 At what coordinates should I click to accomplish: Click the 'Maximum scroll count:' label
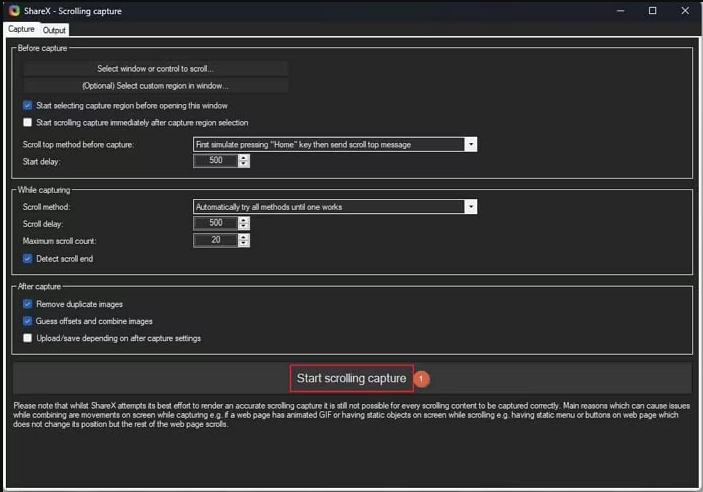59,241
